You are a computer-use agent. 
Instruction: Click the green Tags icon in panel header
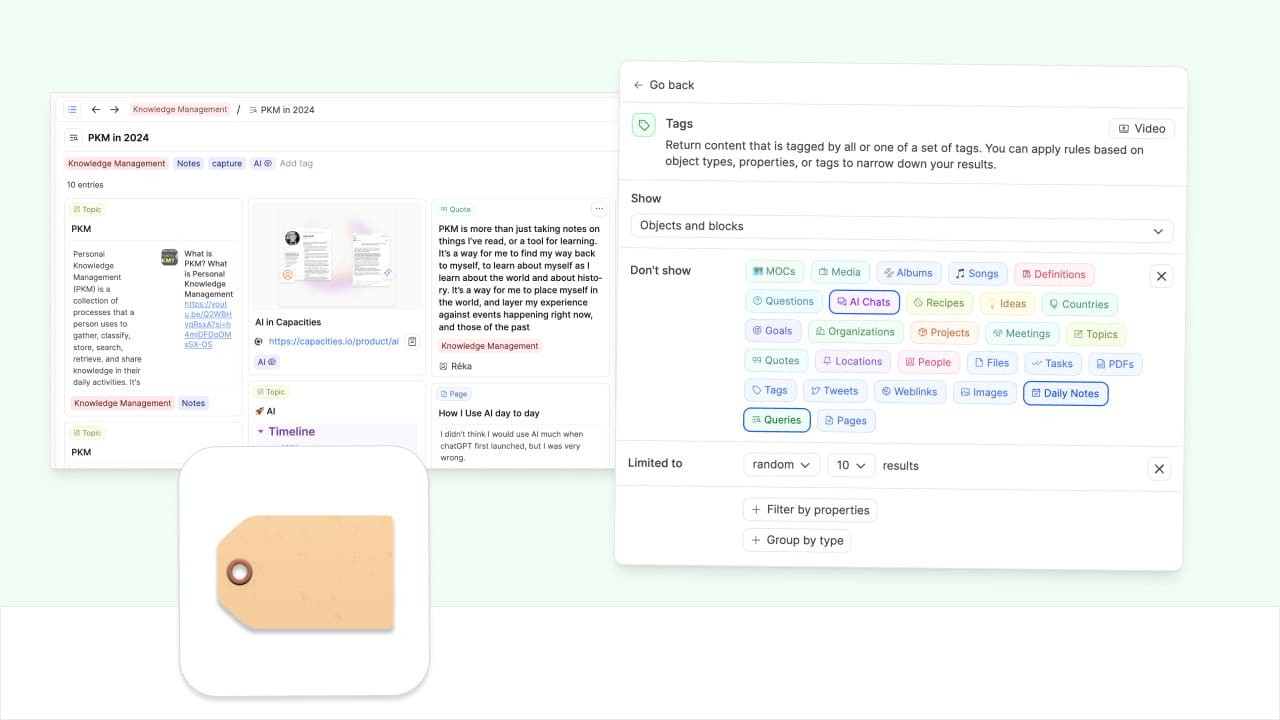click(x=643, y=125)
